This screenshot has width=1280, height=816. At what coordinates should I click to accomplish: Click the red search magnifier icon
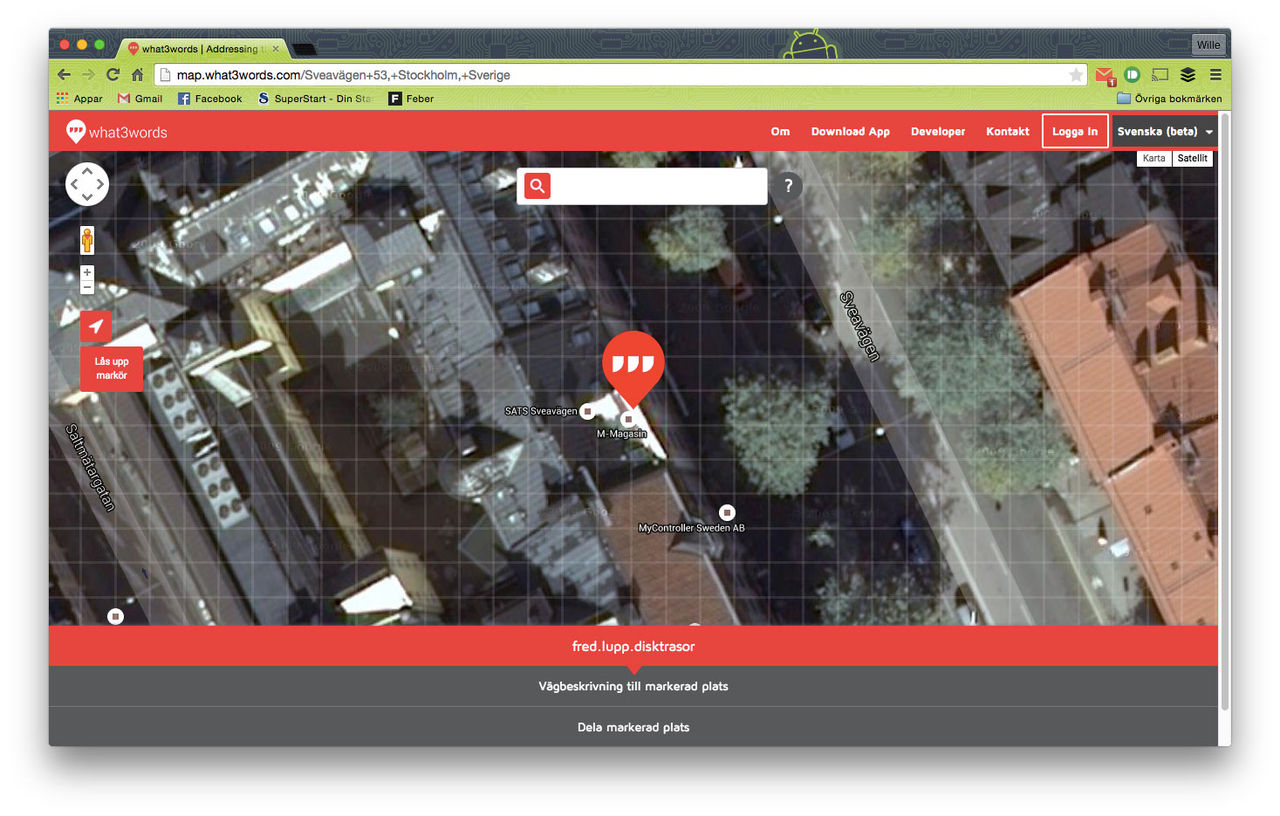click(x=536, y=185)
